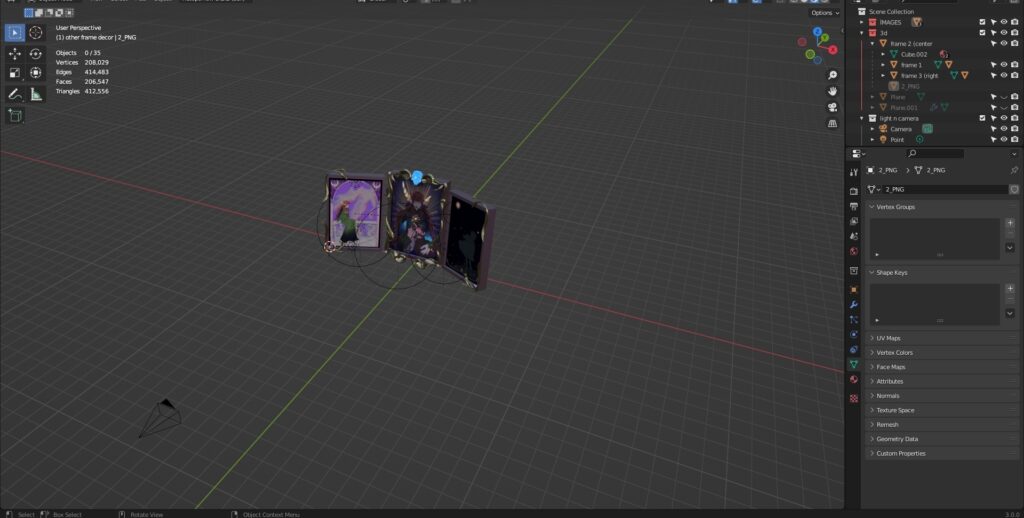Open the Material properties tab
The width and height of the screenshot is (1024, 518).
tap(854, 380)
